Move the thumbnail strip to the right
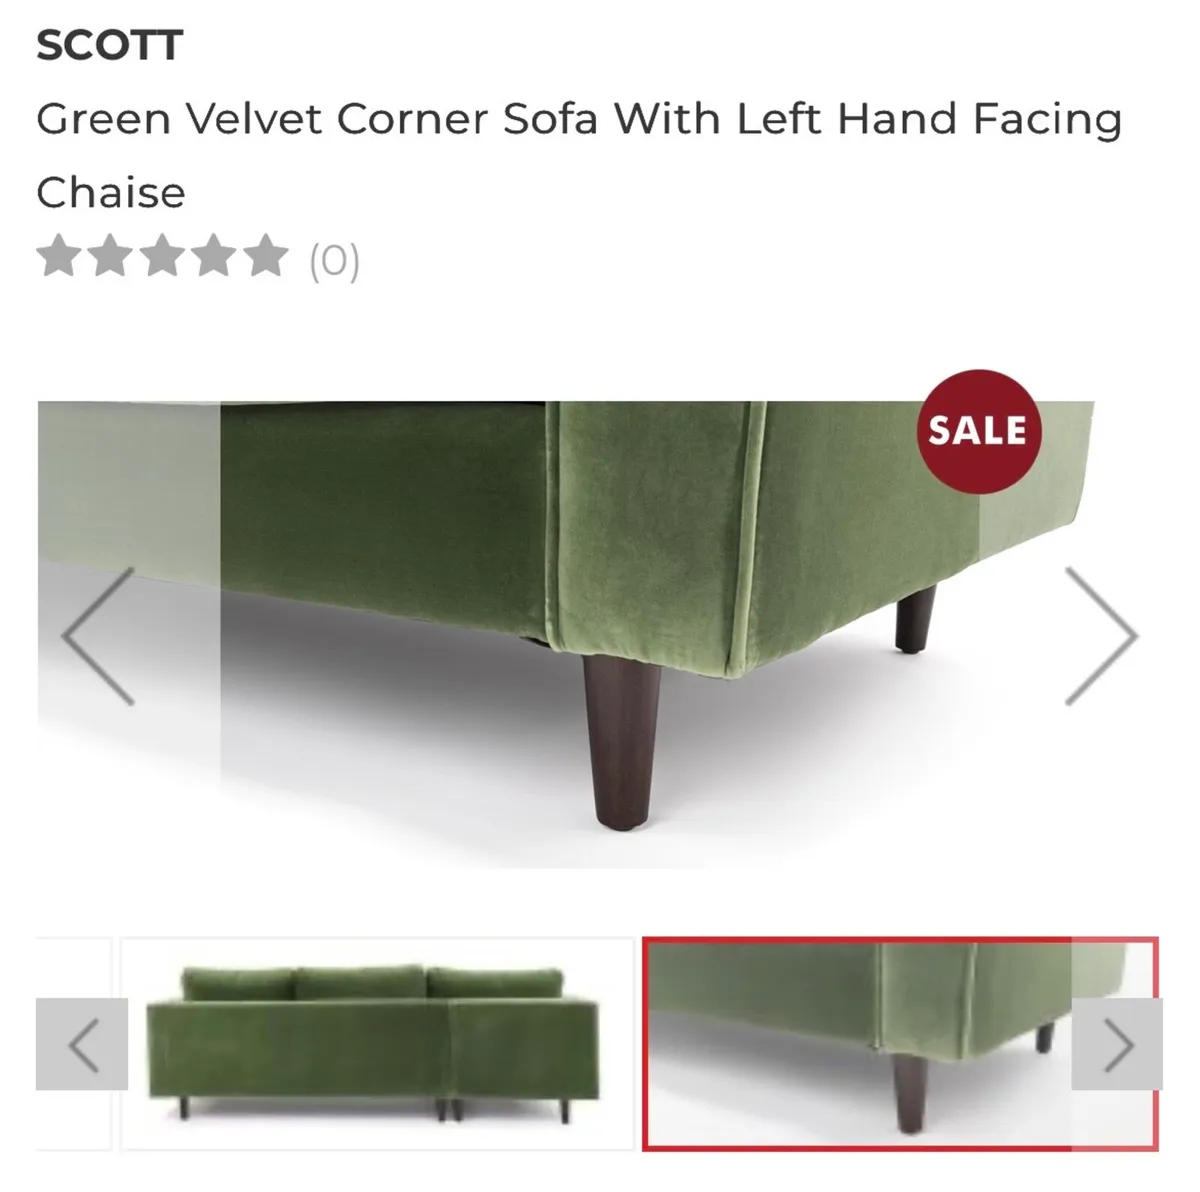This screenshot has width=1200, height=1192. pyautogui.click(x=1117, y=1044)
